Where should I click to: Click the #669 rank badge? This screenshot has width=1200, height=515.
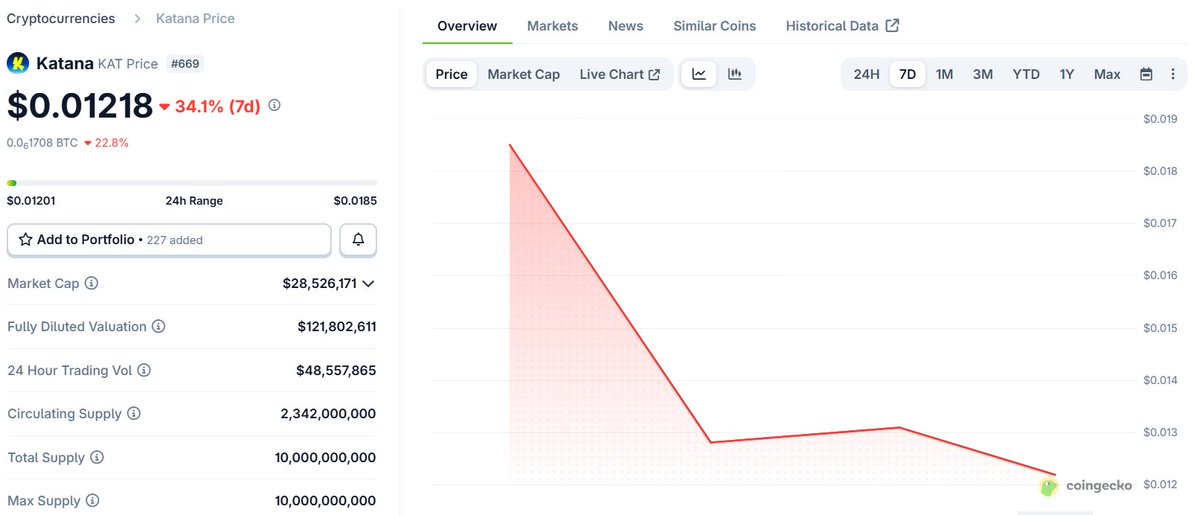[186, 63]
